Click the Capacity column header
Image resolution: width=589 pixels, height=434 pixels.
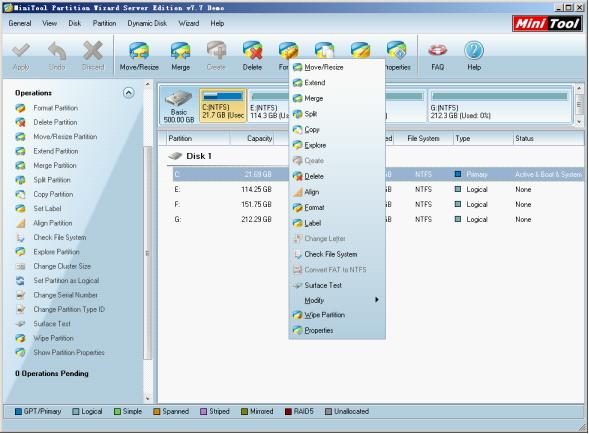tap(252, 139)
